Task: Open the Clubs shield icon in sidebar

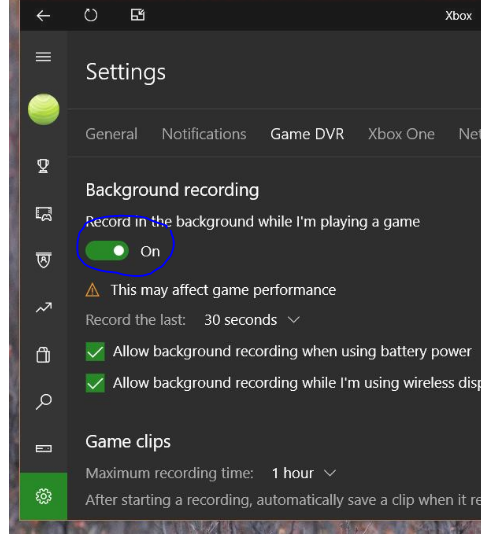Action: (44, 260)
